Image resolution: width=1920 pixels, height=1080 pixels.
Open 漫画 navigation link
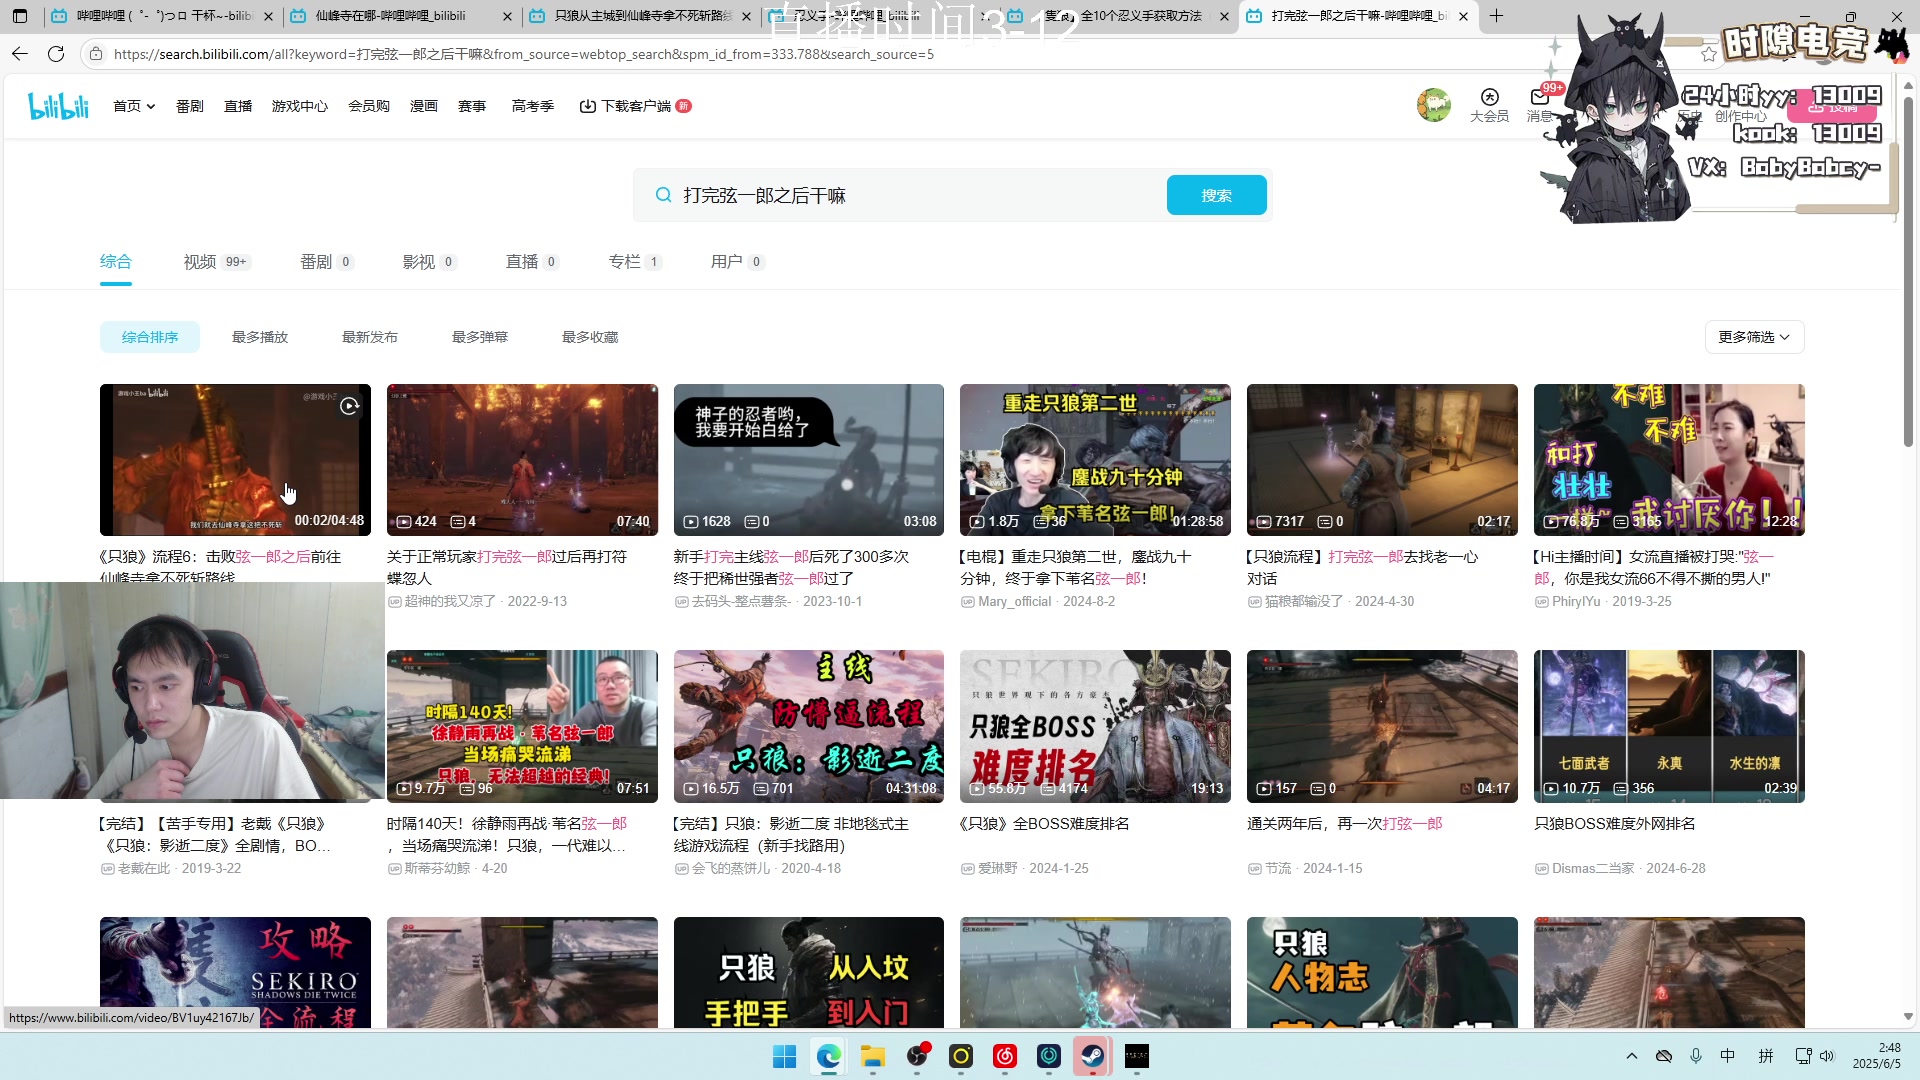point(424,106)
